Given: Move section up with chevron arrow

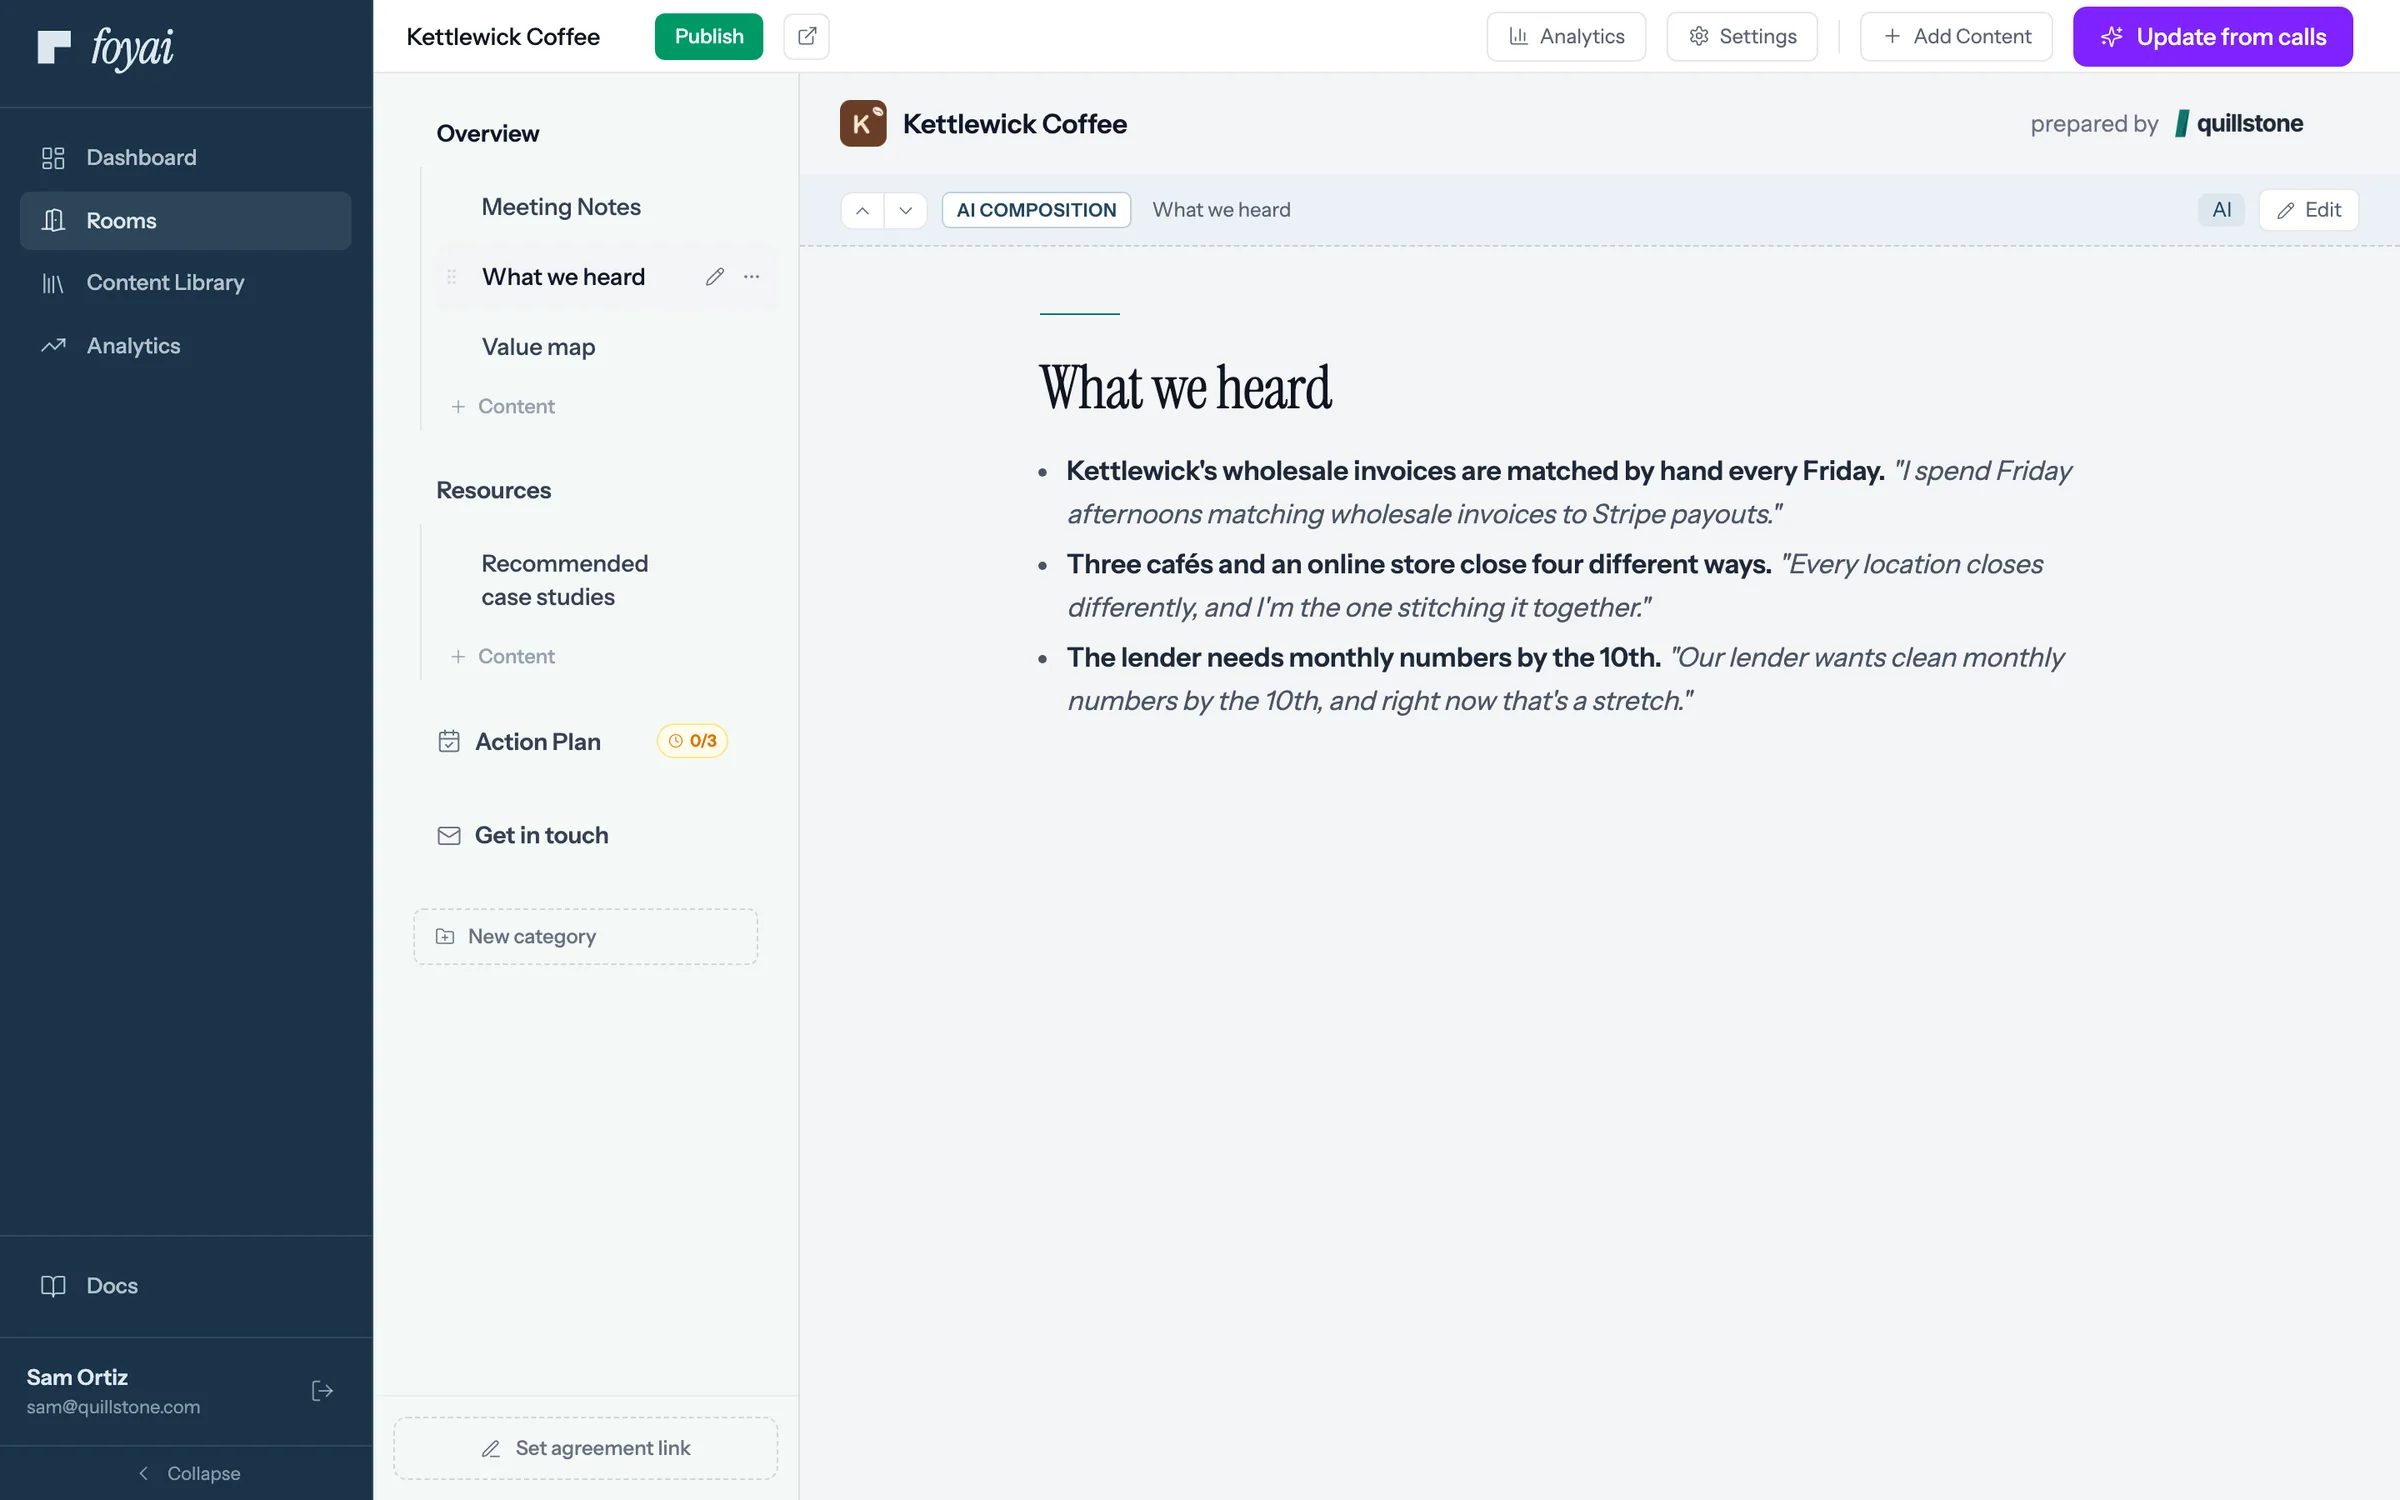Looking at the screenshot, I should click(862, 210).
